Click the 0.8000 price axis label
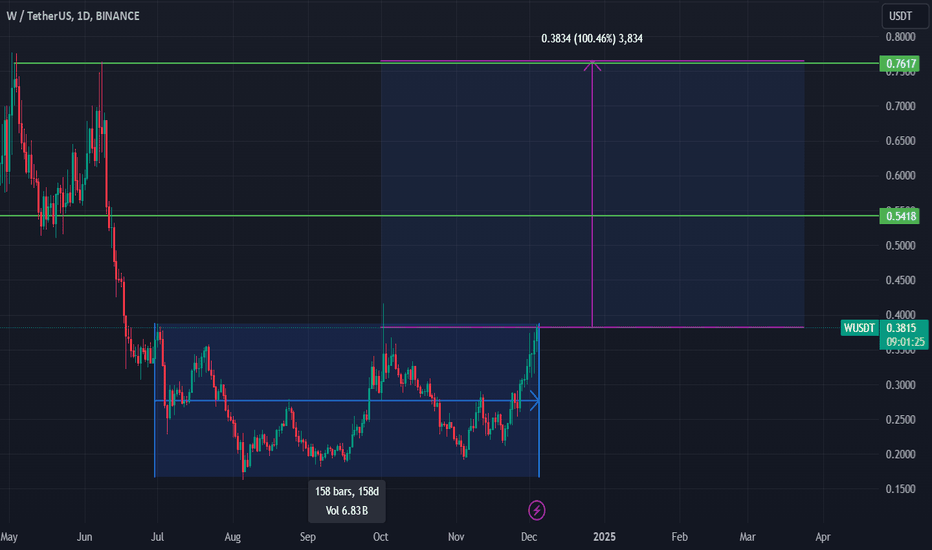This screenshot has width=932, height=550. (900, 37)
